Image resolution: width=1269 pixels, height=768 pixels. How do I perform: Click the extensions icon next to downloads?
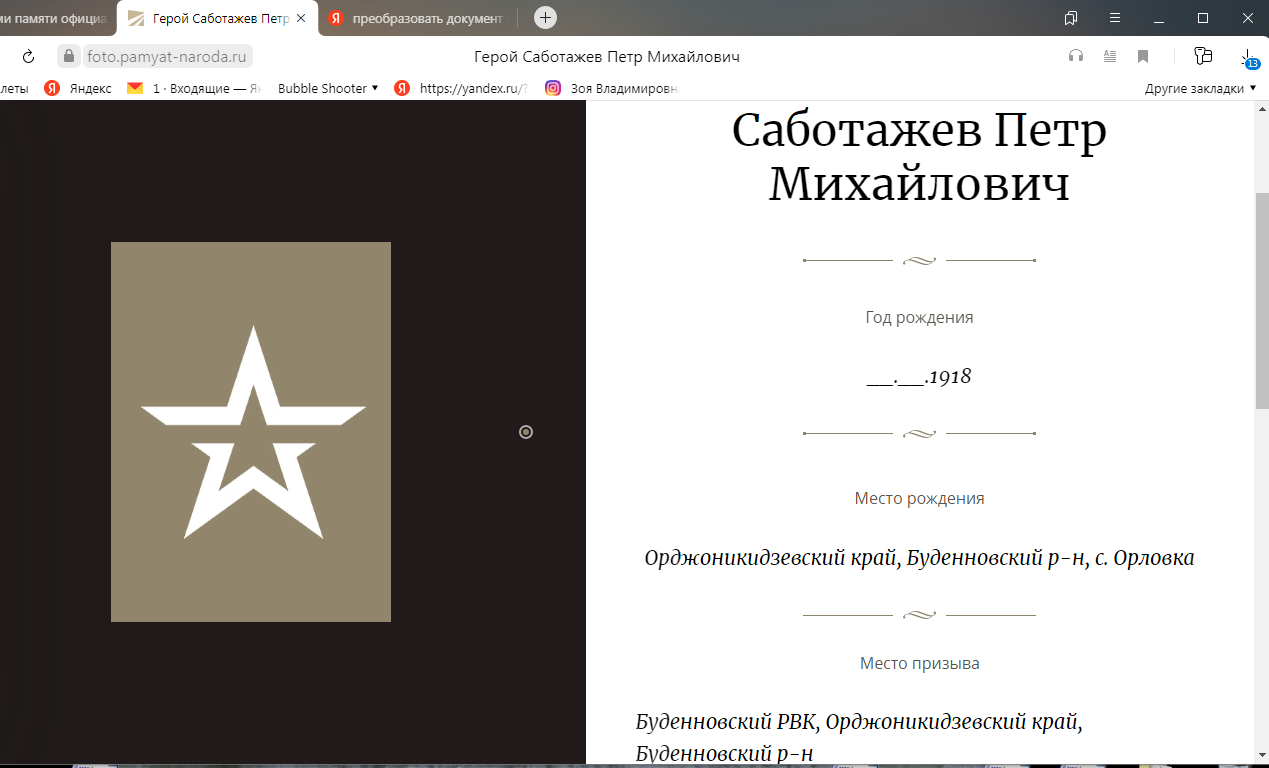click(1203, 56)
